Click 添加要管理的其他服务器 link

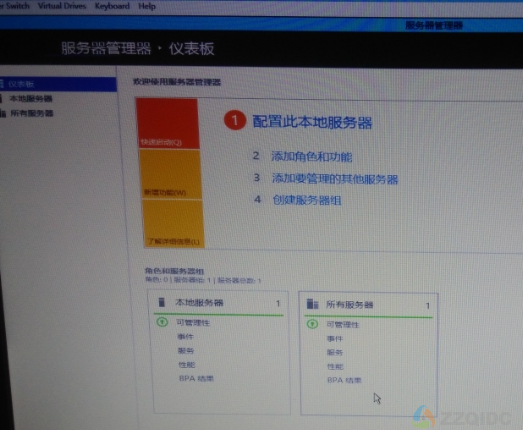click(x=335, y=179)
